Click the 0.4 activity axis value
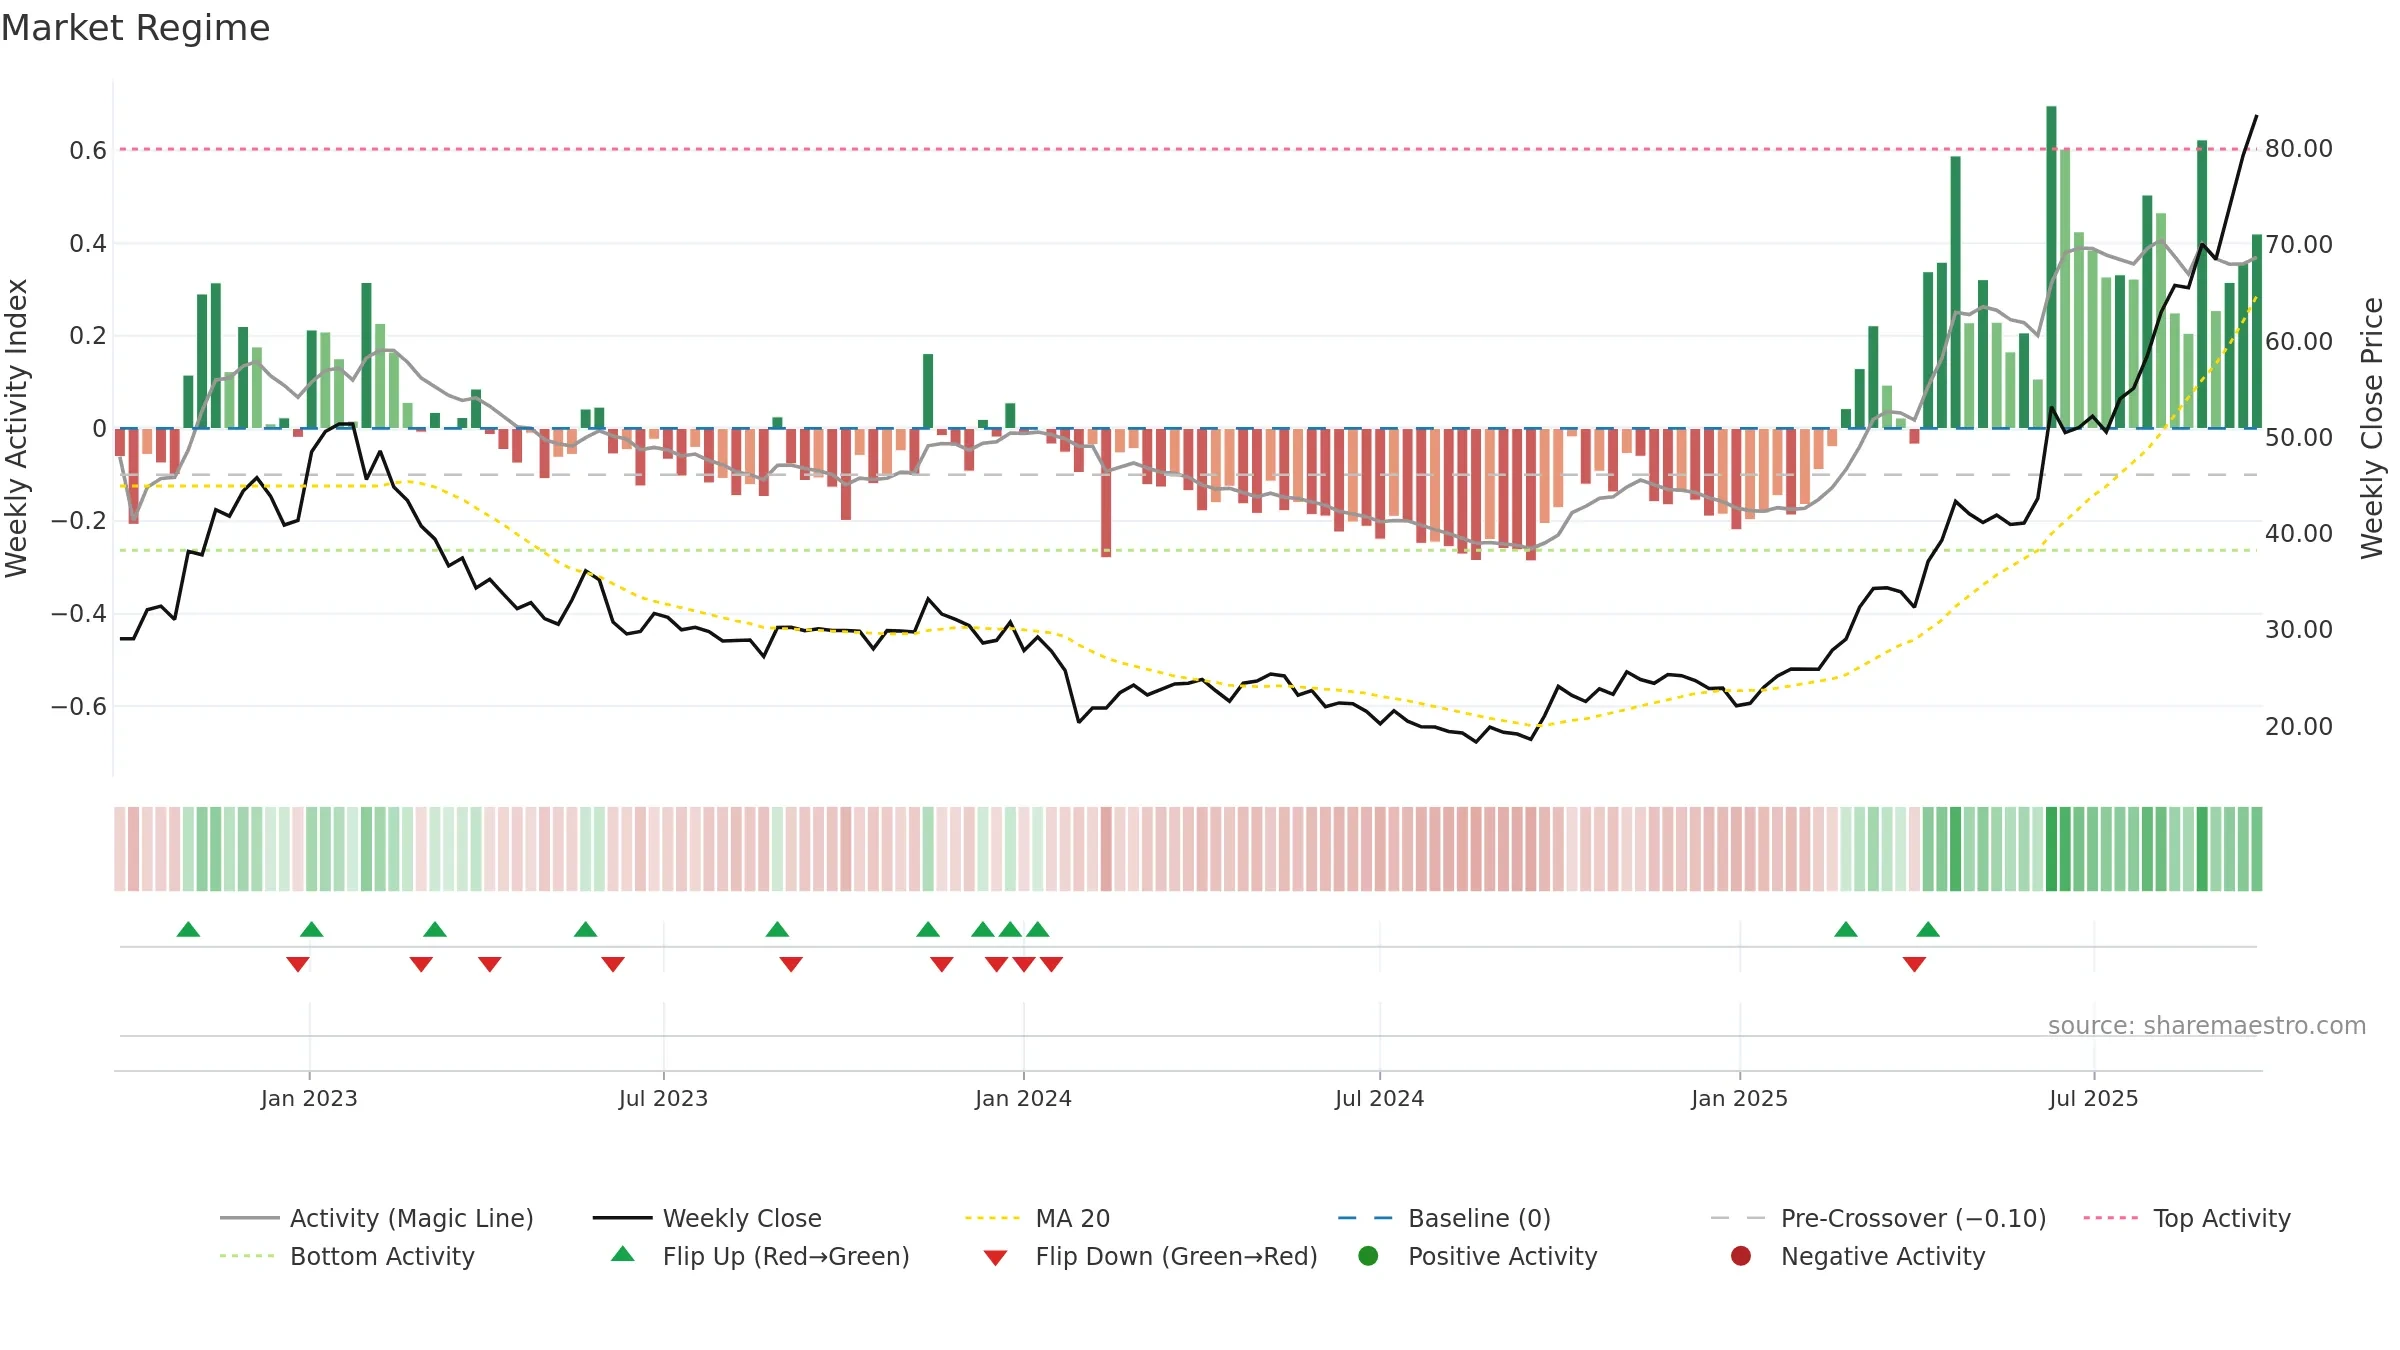The height and width of the screenshot is (1350, 2400). click(x=88, y=243)
